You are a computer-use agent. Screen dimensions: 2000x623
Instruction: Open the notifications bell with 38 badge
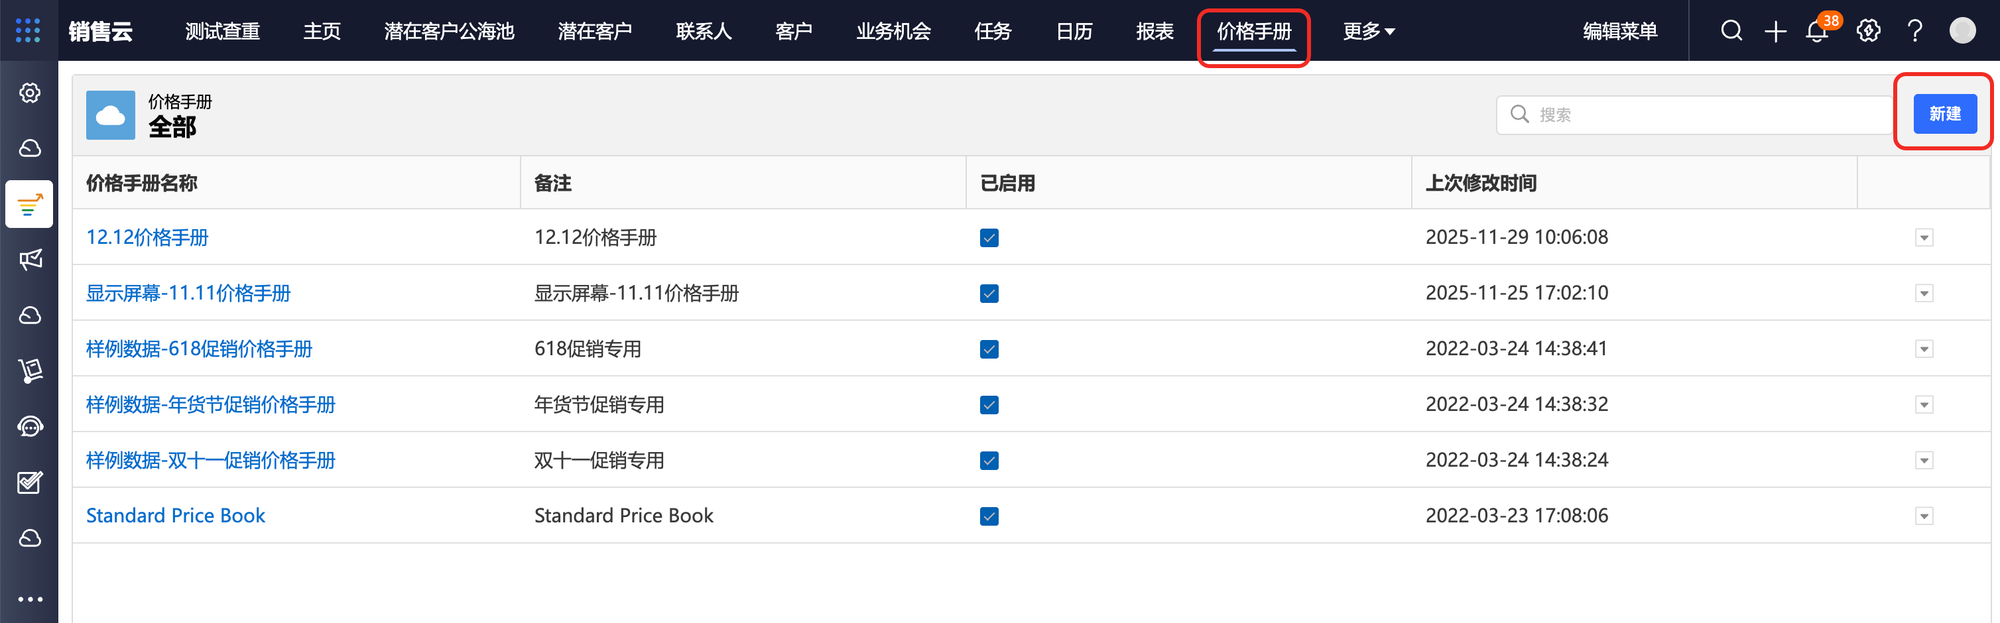coord(1817,31)
